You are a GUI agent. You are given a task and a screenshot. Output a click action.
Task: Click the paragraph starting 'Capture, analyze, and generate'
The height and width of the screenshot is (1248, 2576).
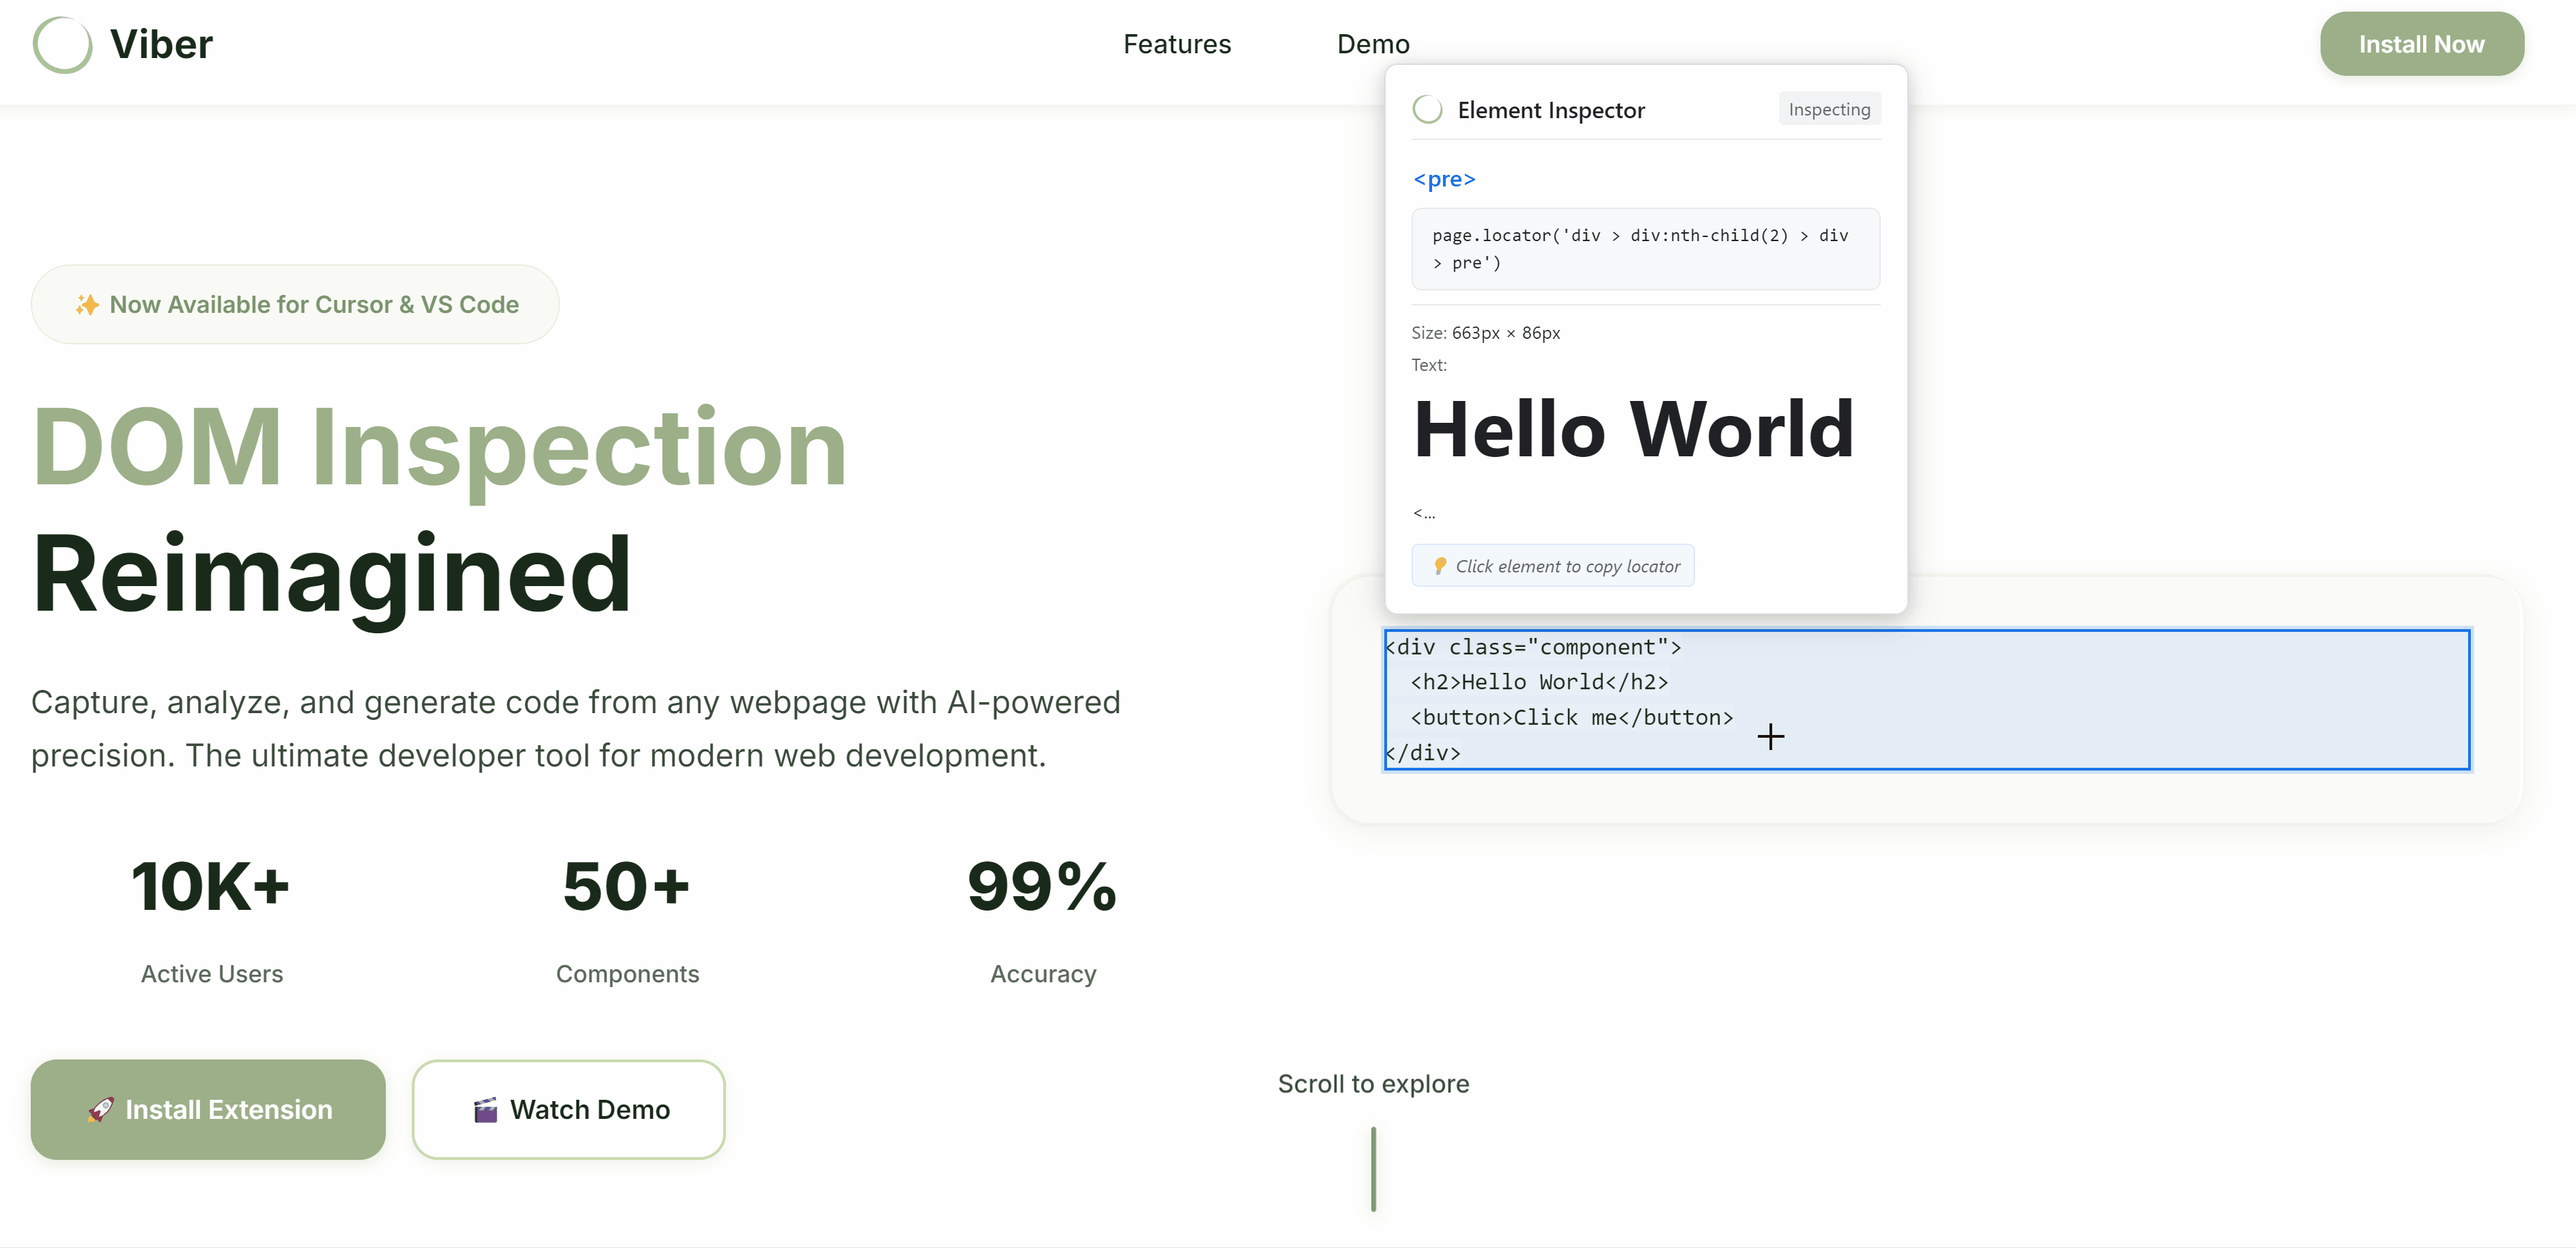point(576,728)
